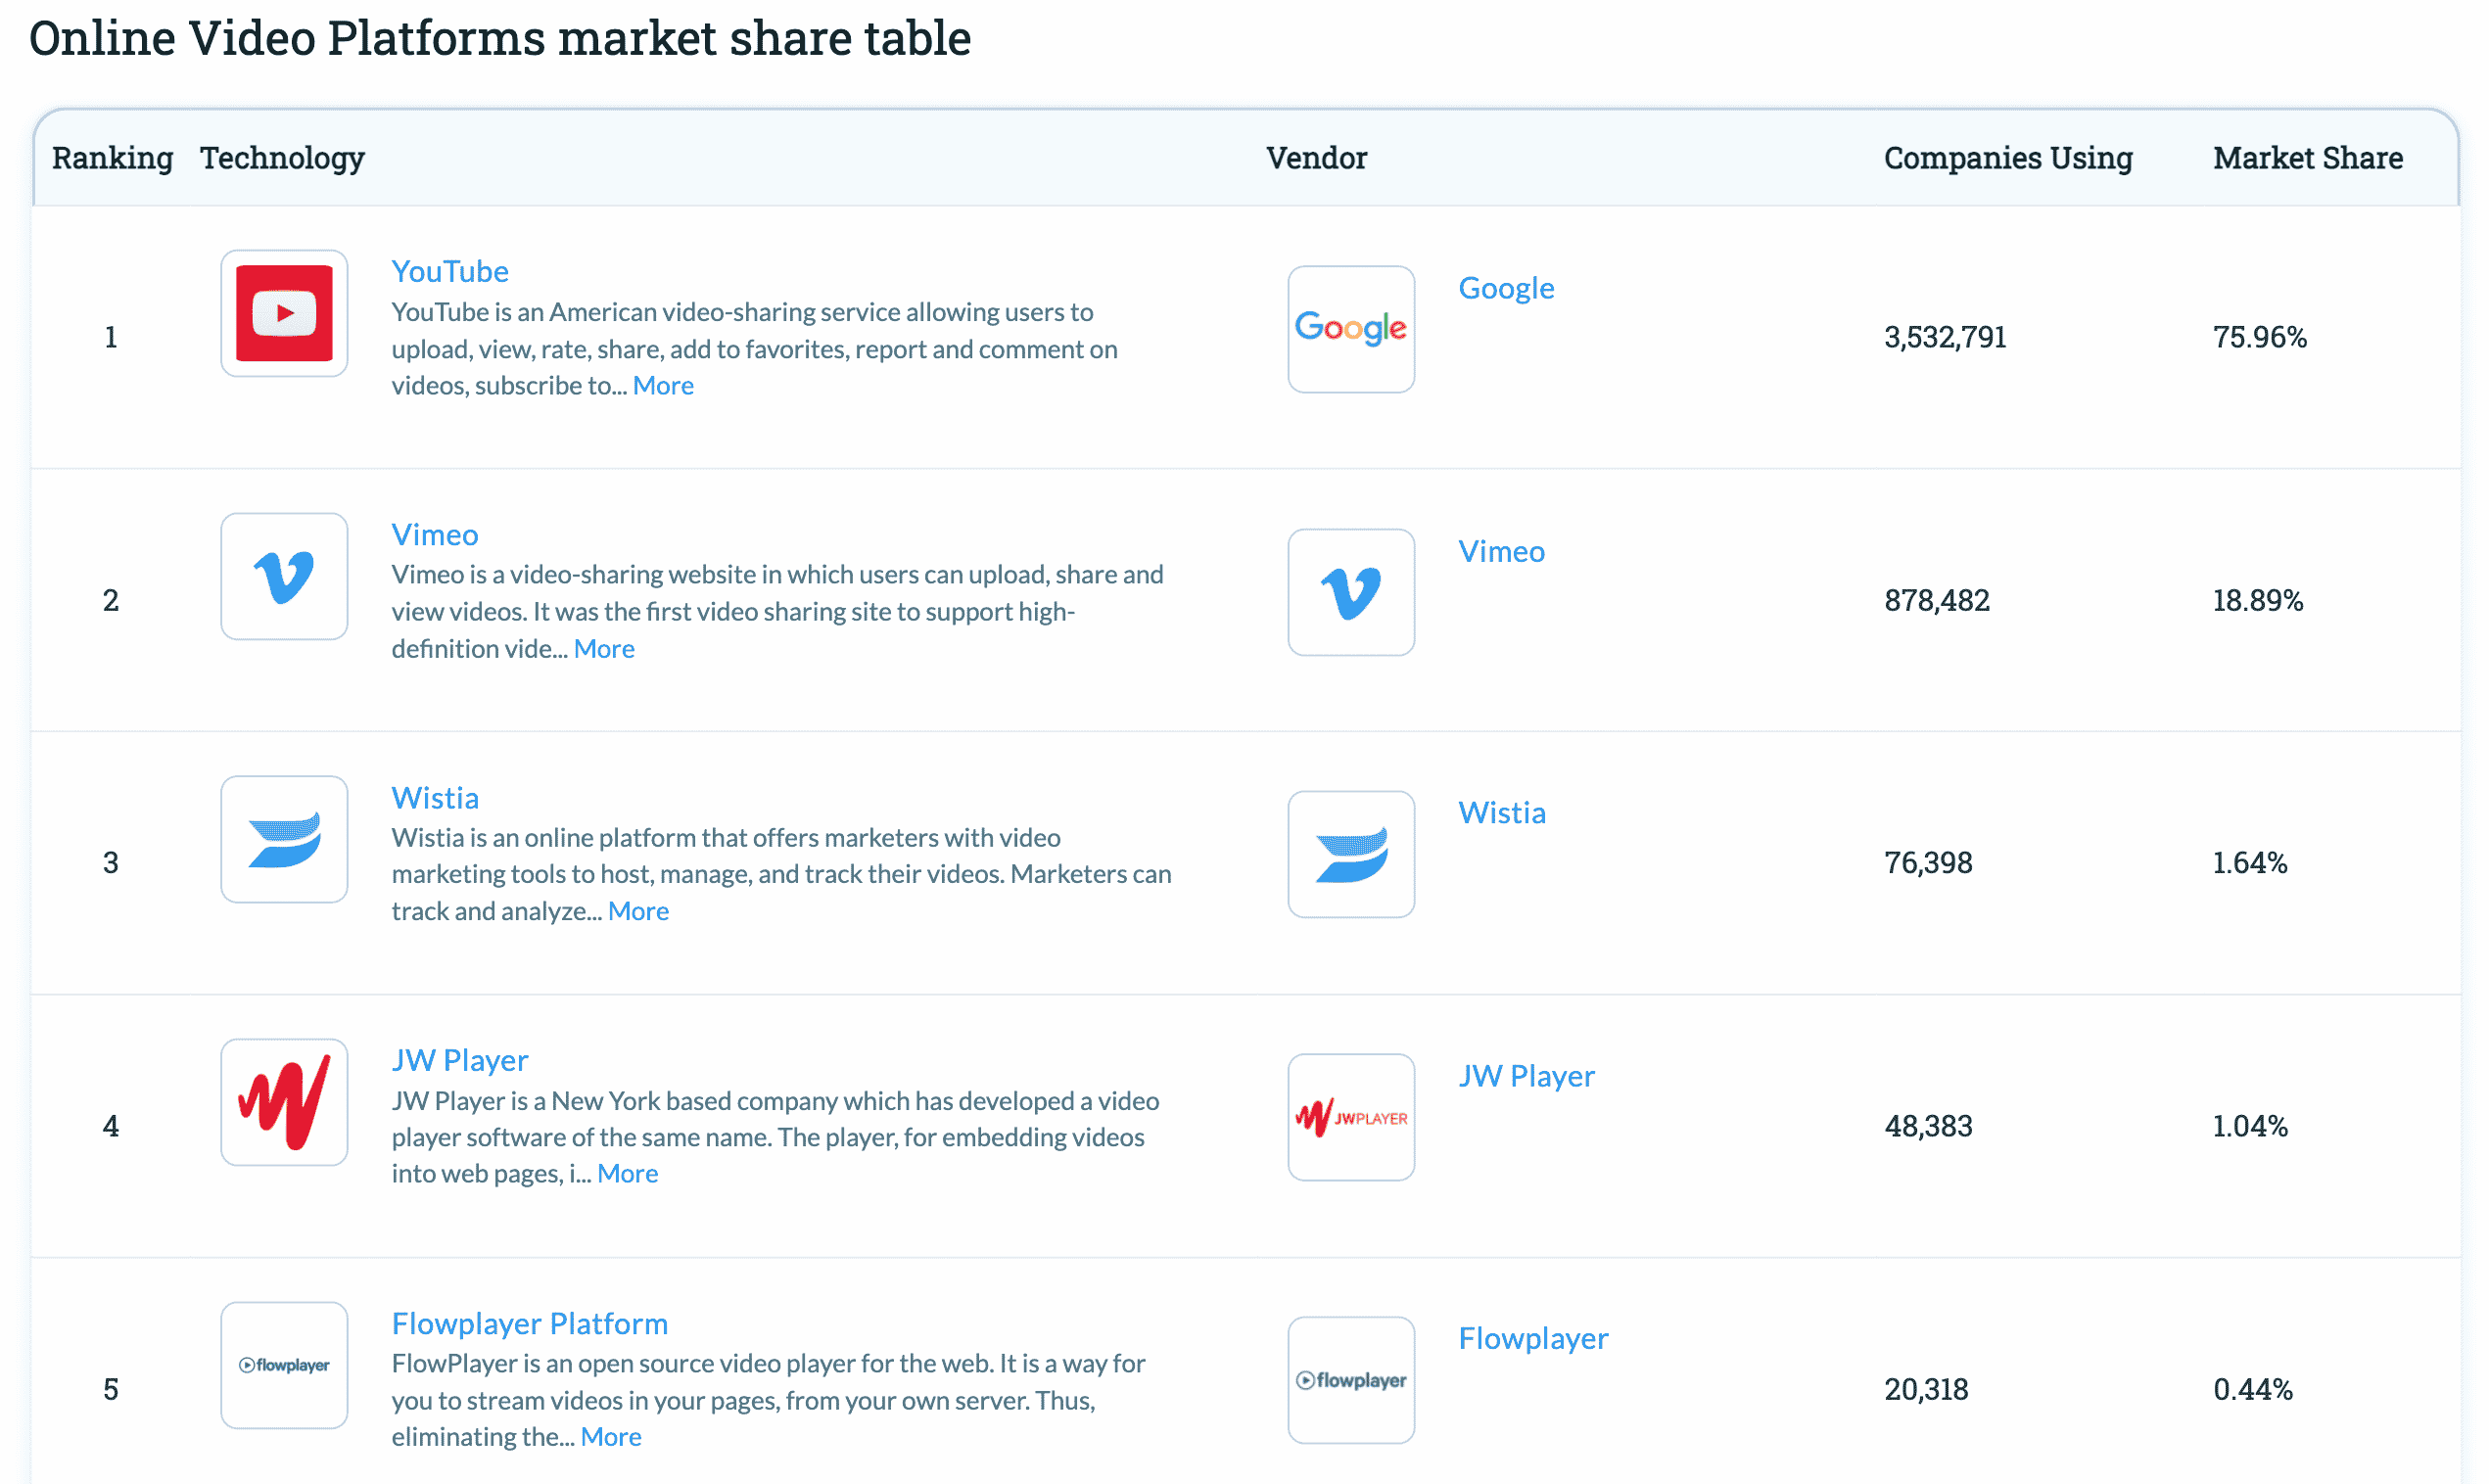This screenshot has width=2489, height=1484.
Task: Click the JWPlayer vendor logo
Action: click(1350, 1117)
